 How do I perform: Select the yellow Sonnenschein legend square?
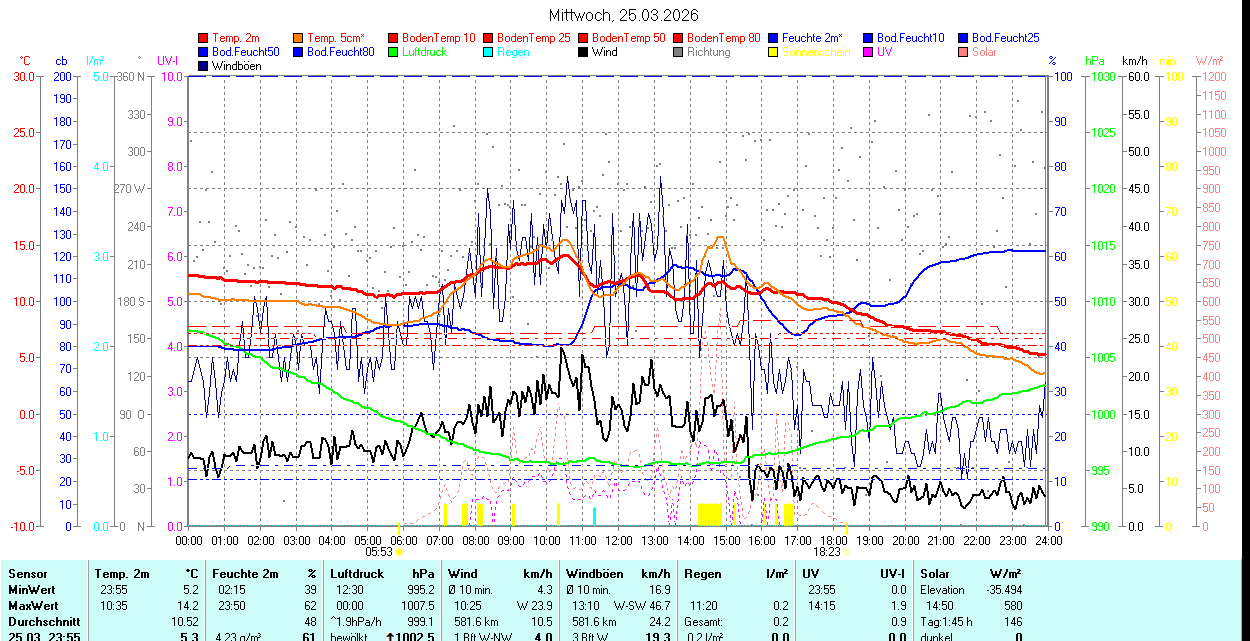773,52
